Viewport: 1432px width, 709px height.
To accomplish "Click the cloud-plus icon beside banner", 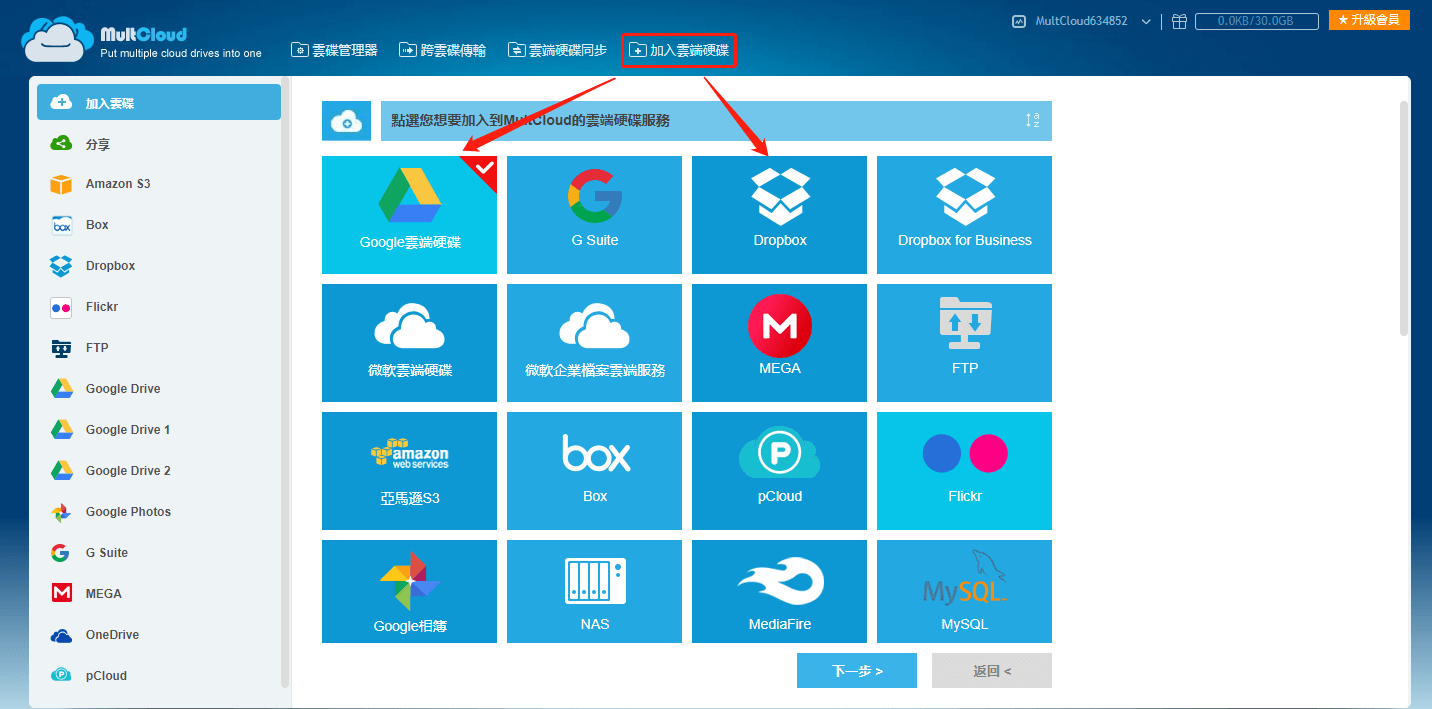I will tap(347, 120).
